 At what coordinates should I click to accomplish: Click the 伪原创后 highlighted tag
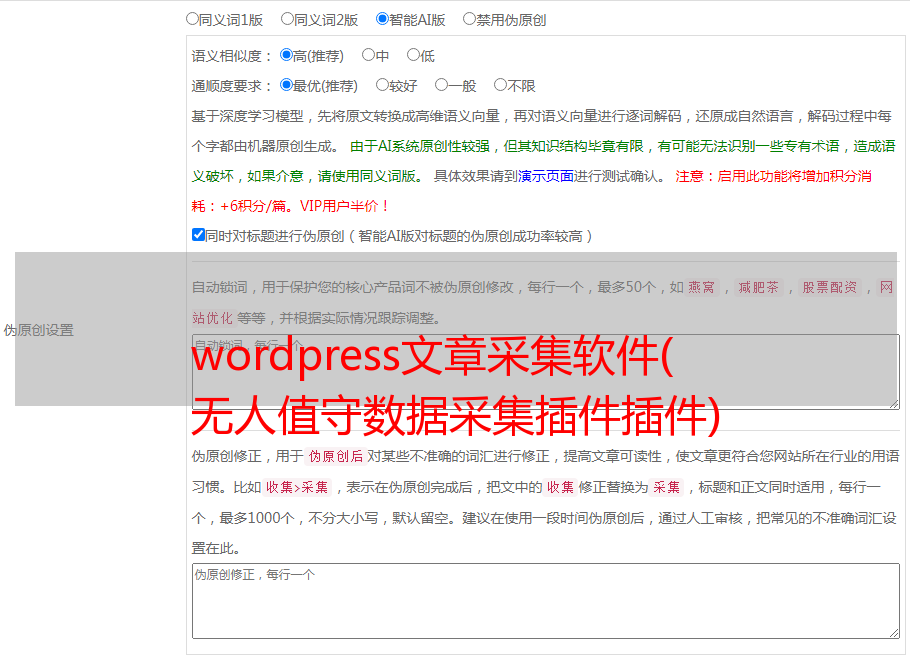tap(336, 456)
